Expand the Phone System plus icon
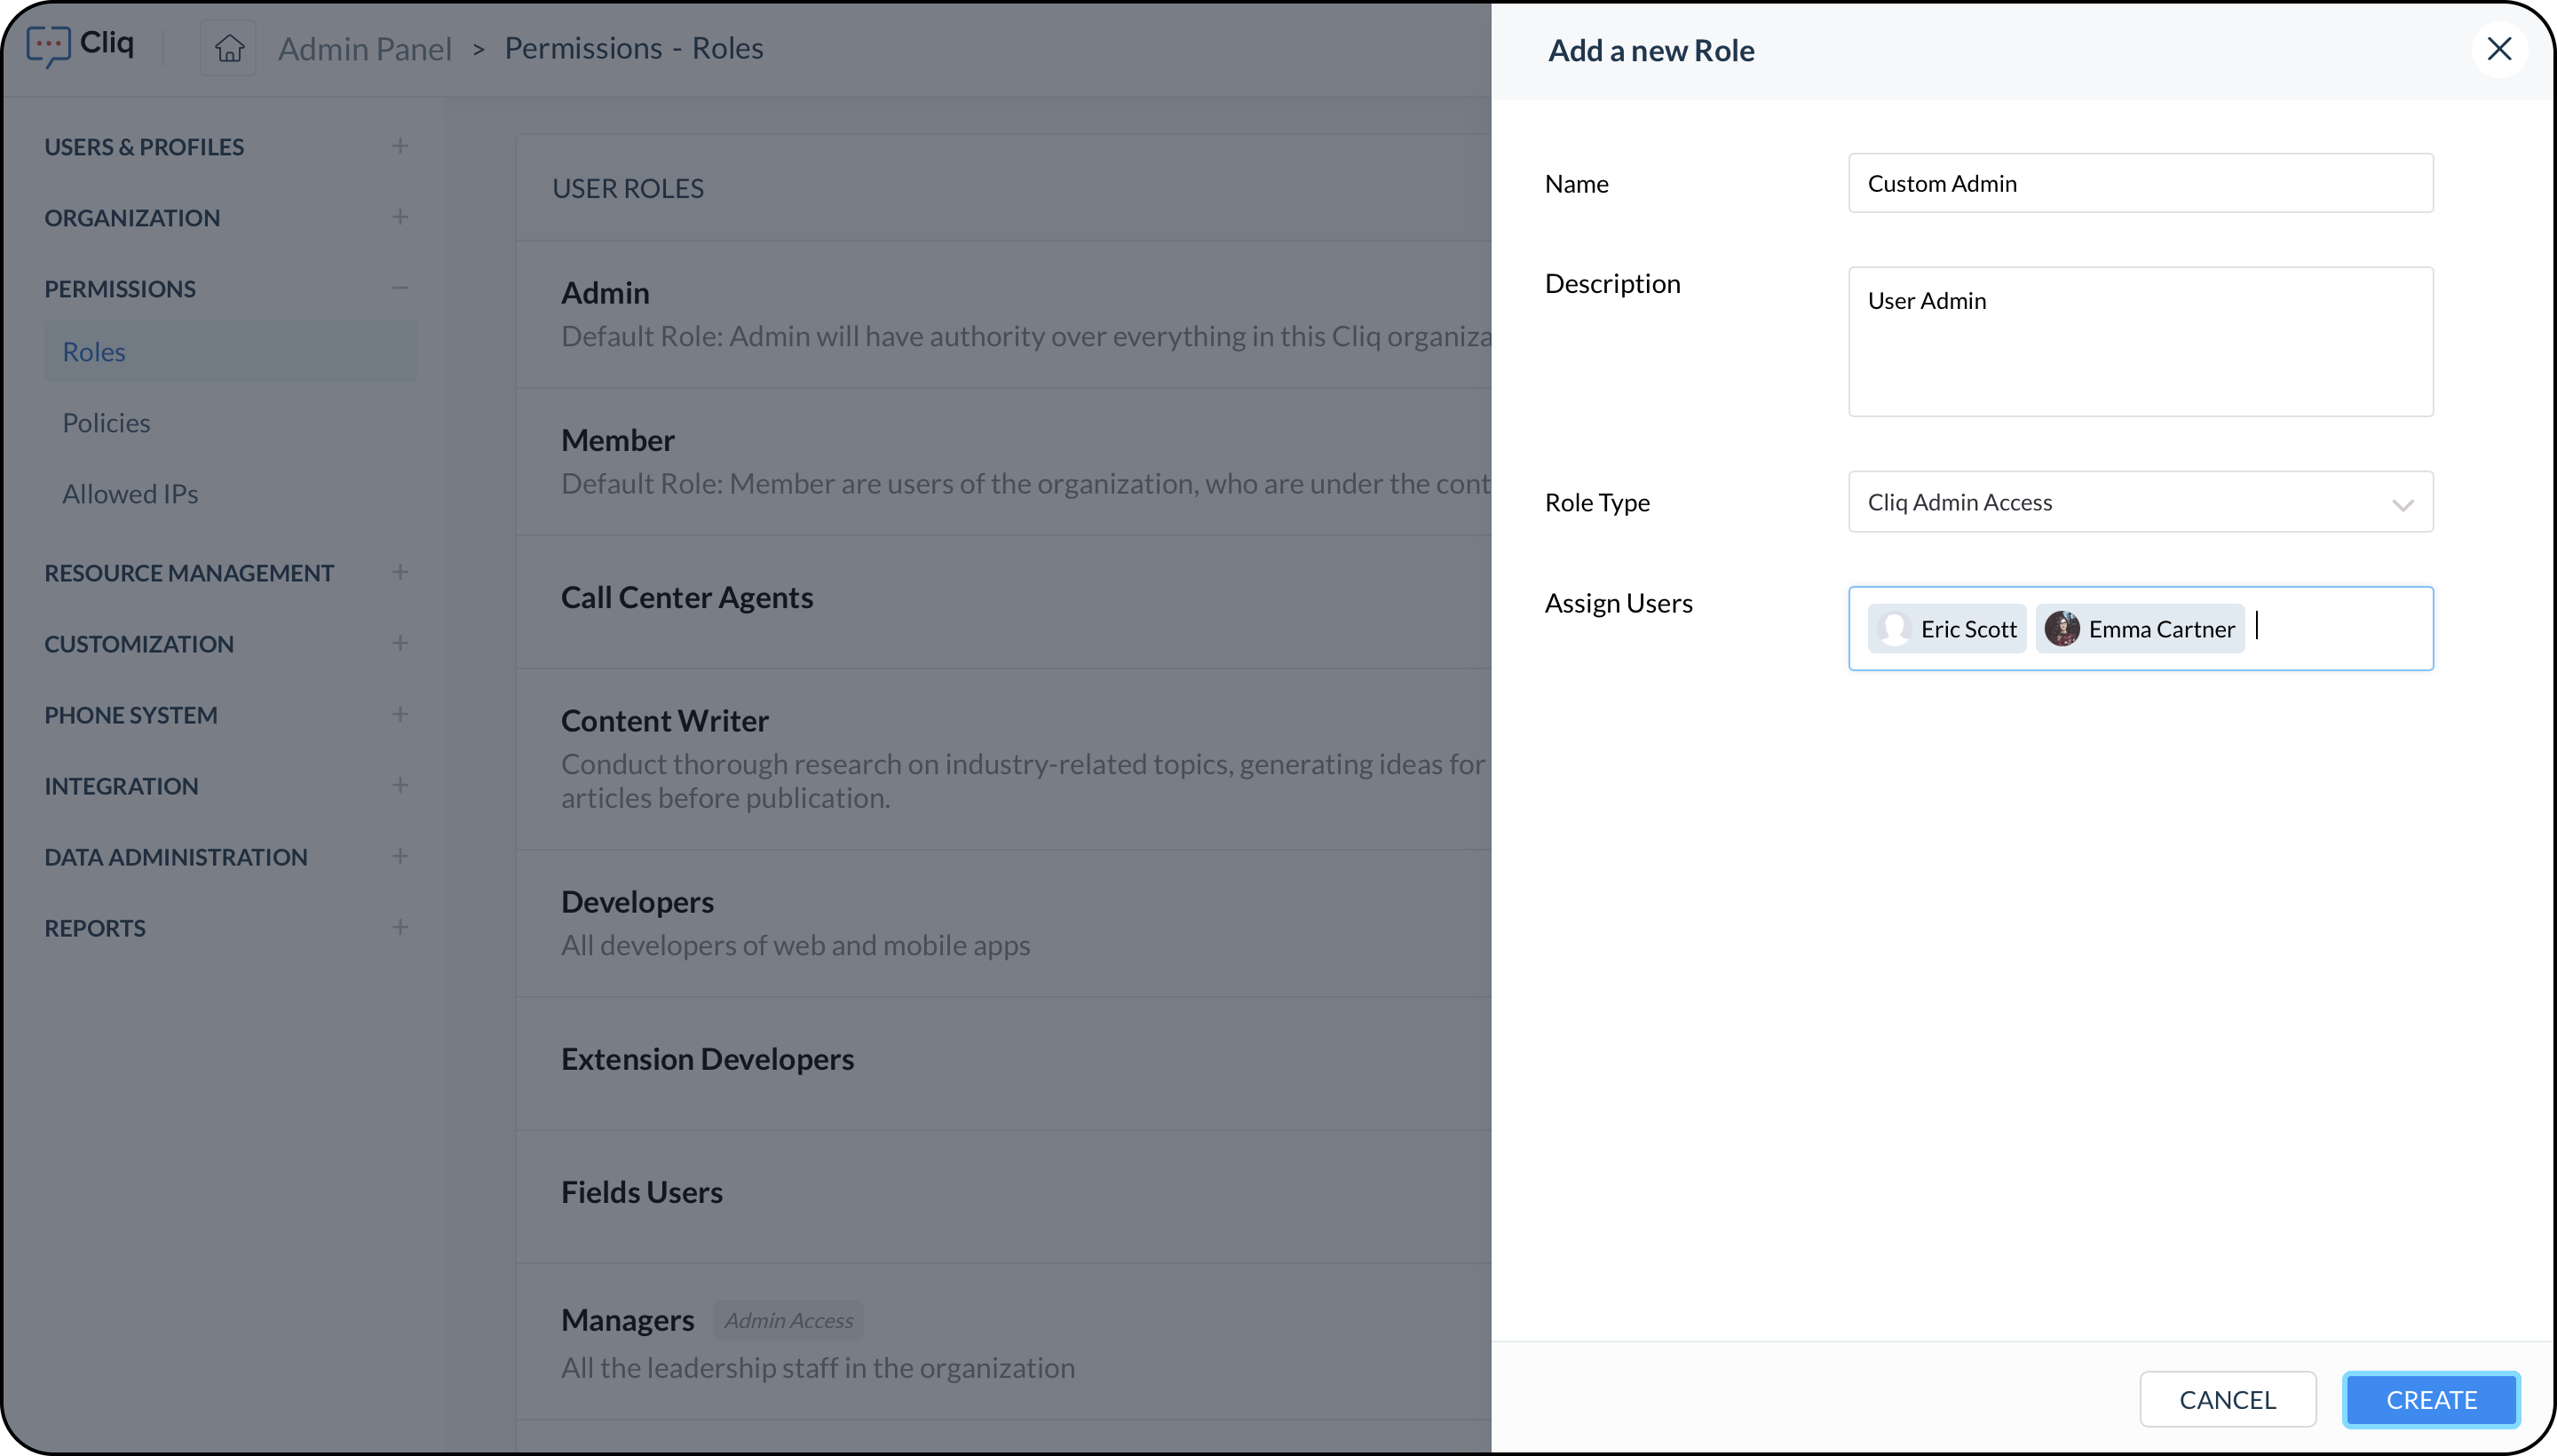 click(x=400, y=714)
